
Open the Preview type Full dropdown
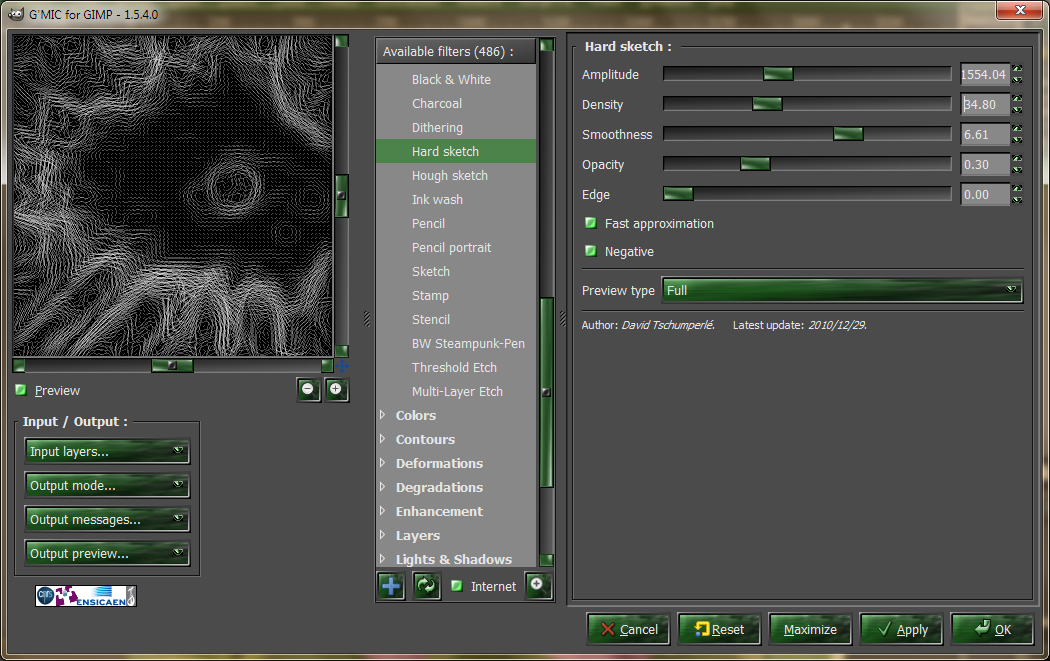pos(842,290)
